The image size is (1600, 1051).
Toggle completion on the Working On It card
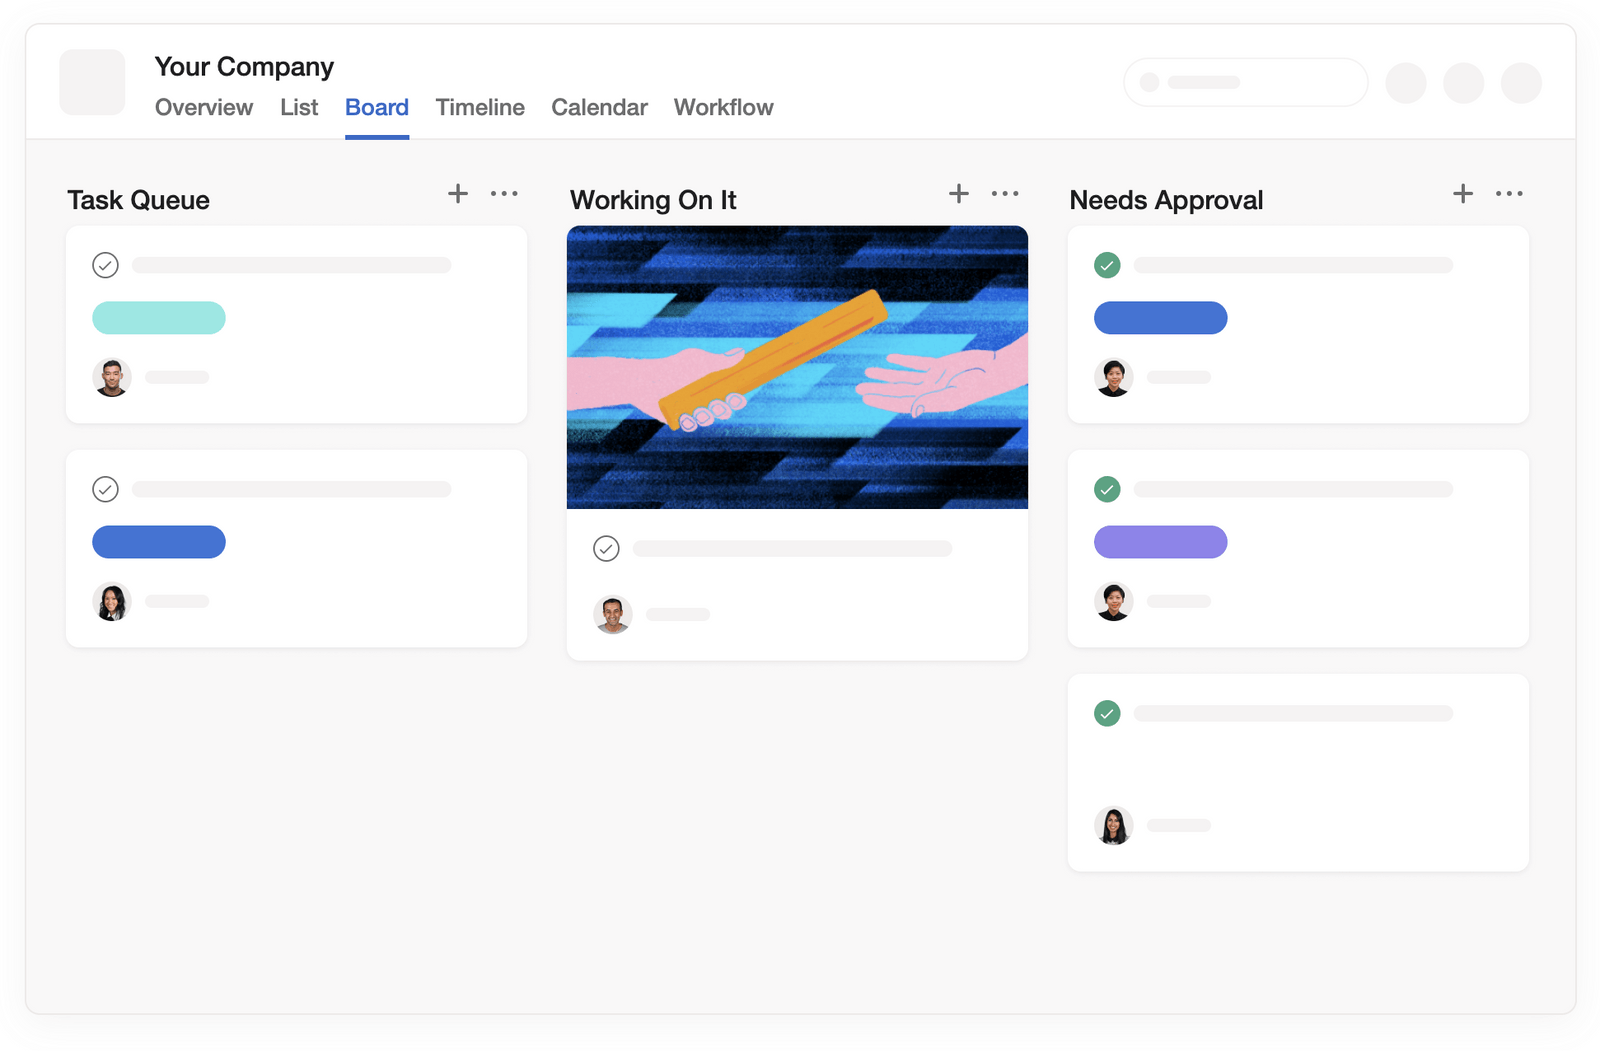[607, 548]
